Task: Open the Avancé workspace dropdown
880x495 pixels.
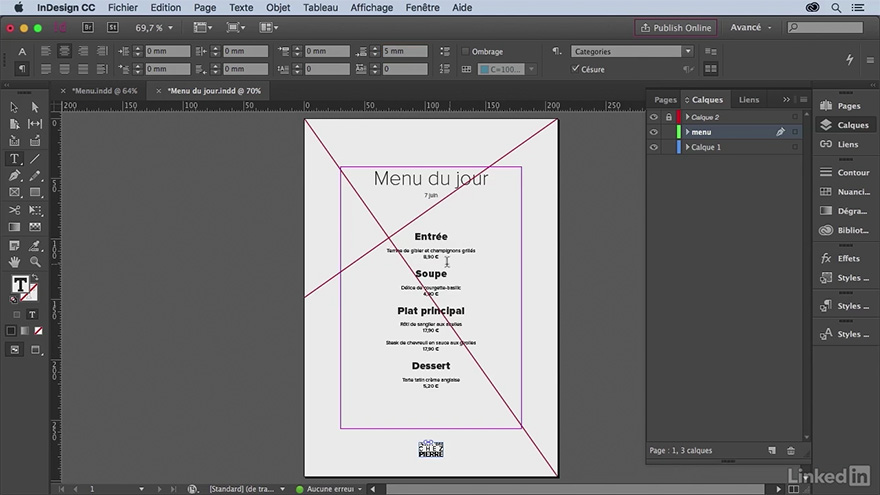Action: (x=751, y=28)
